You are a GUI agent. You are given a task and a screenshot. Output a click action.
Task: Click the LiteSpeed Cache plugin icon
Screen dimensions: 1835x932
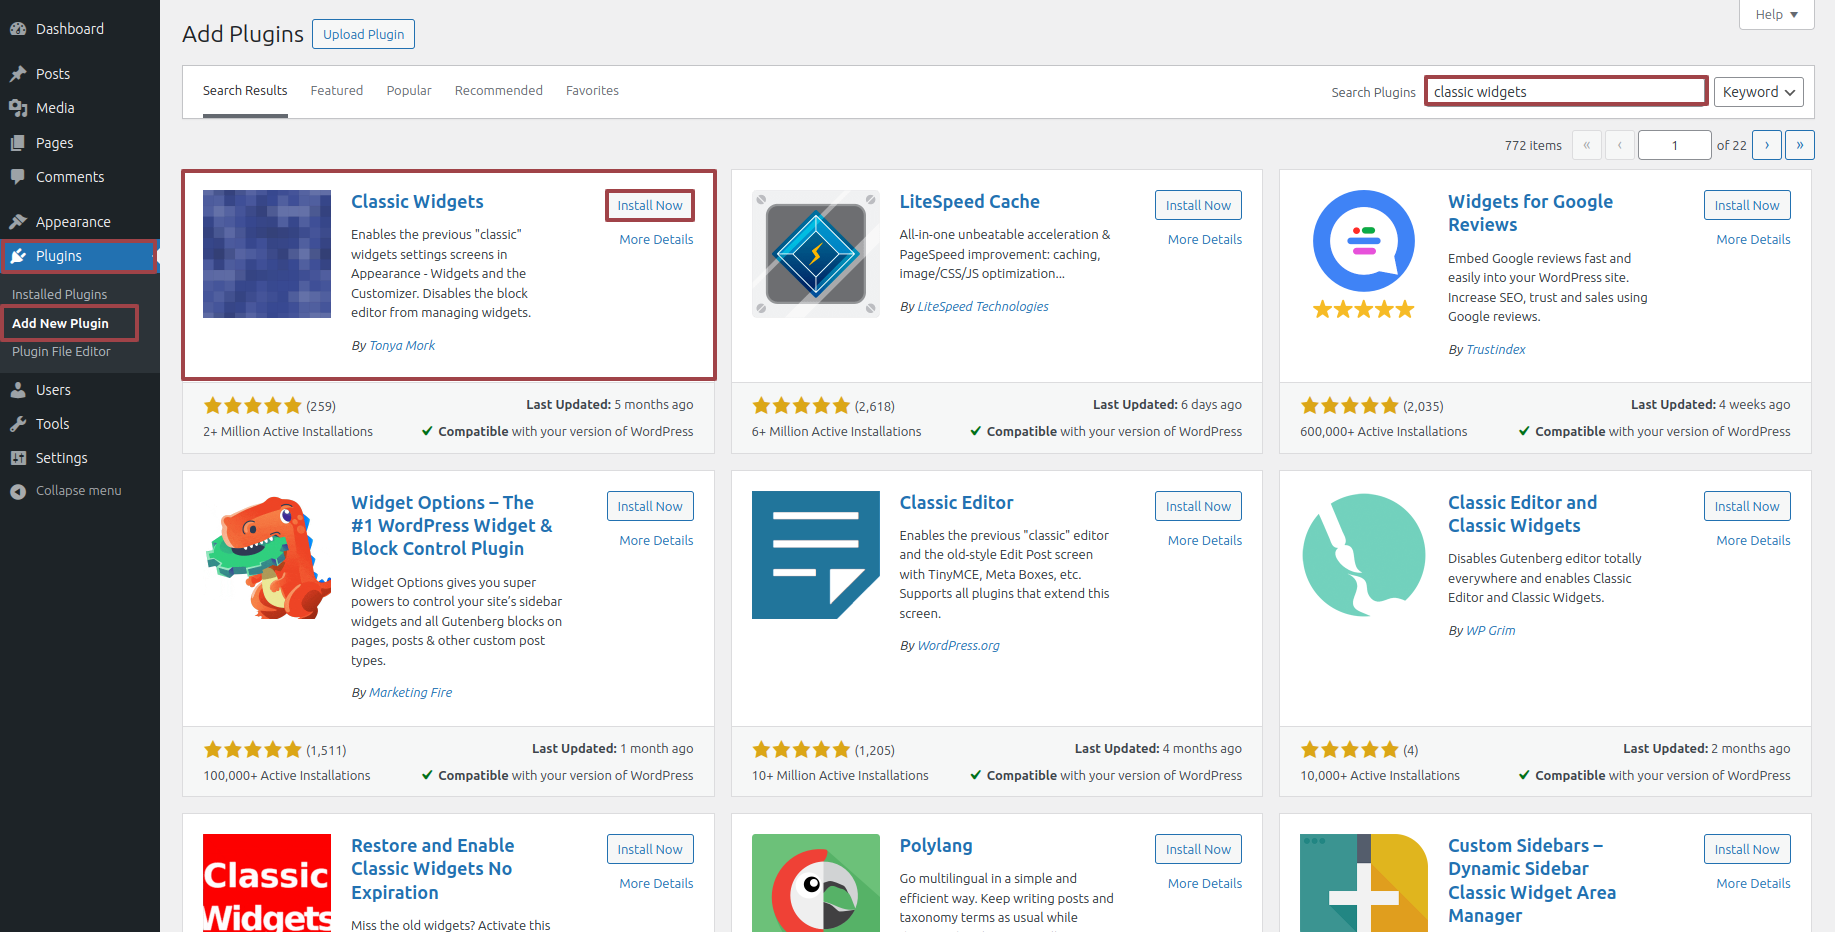[x=816, y=254]
